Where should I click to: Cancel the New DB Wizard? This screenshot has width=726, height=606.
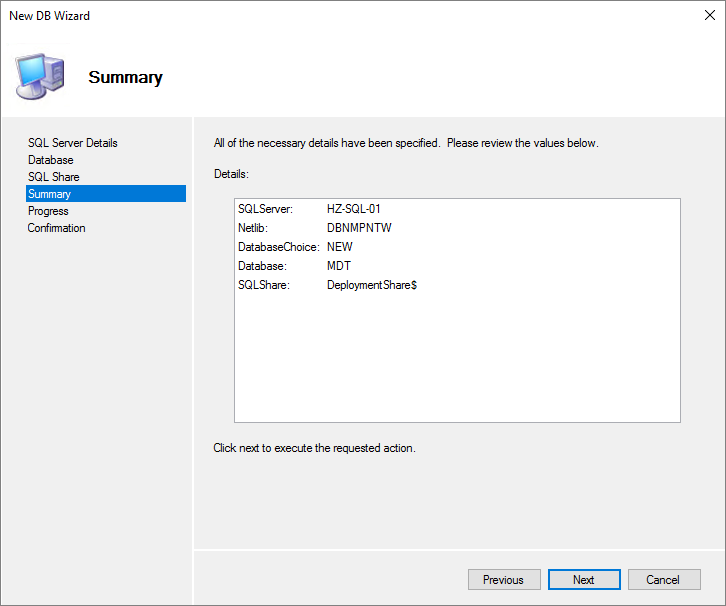click(662, 580)
